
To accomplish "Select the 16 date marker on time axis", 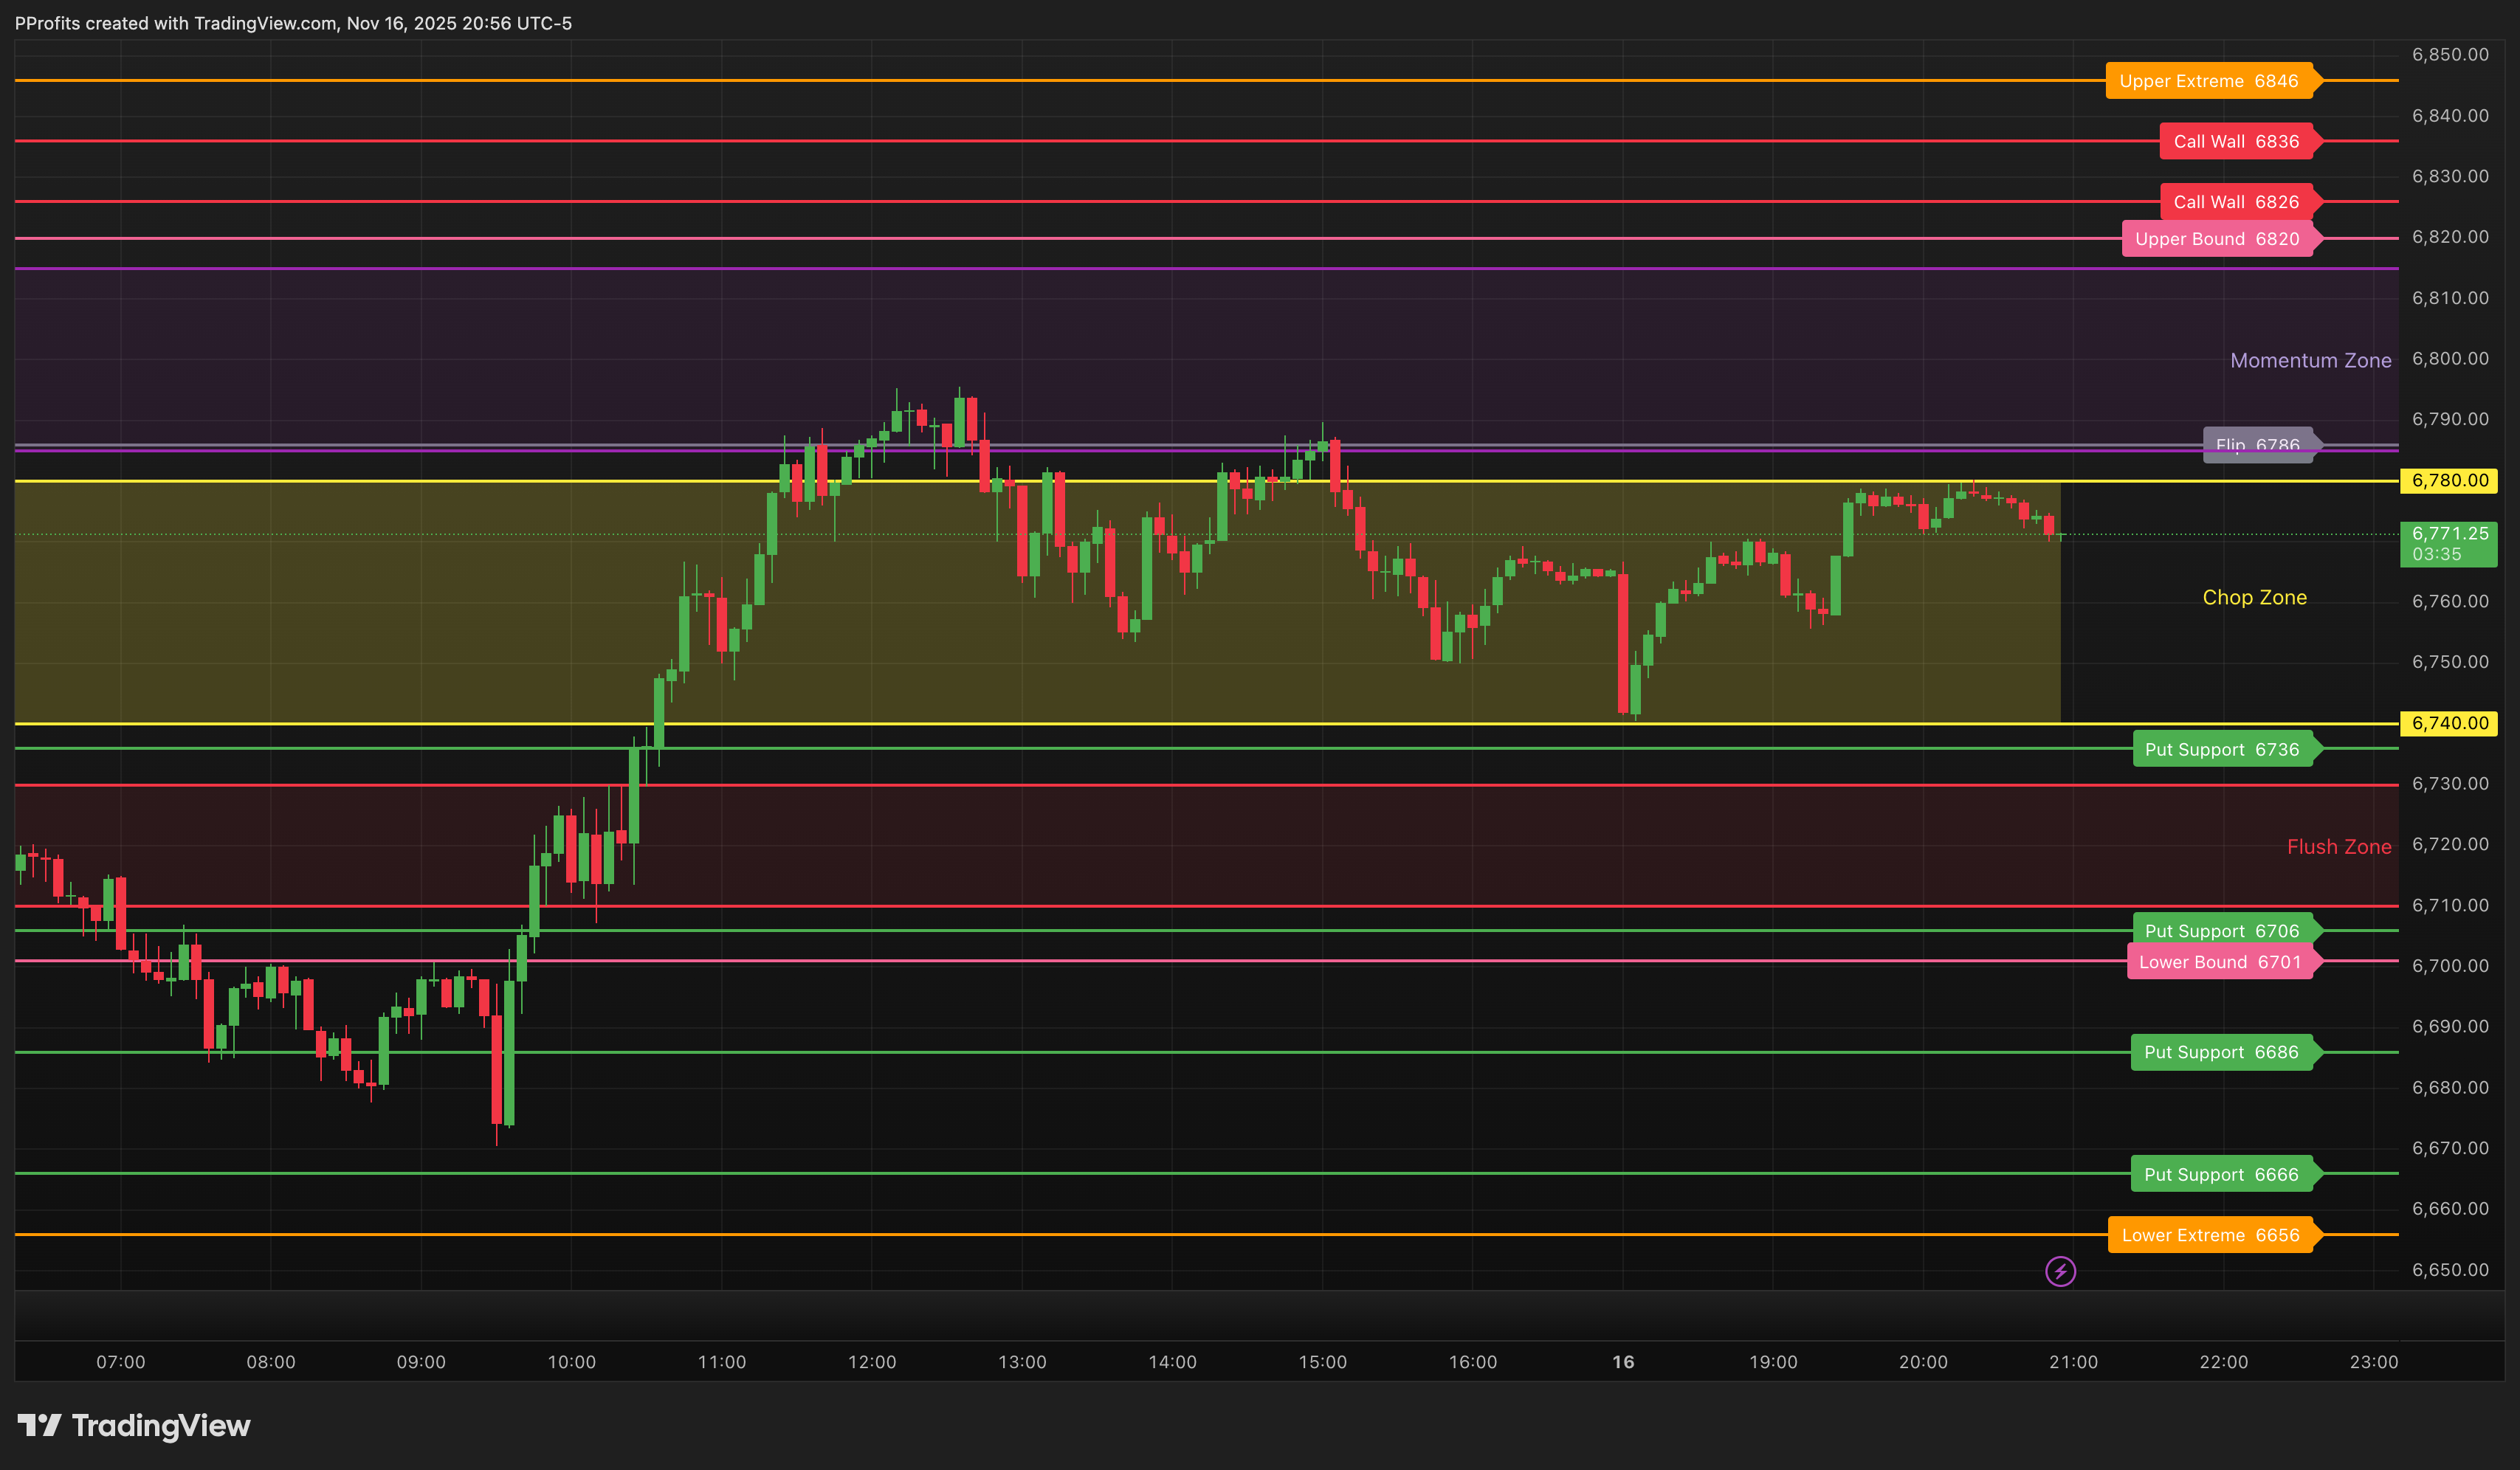I will 1623,1361.
